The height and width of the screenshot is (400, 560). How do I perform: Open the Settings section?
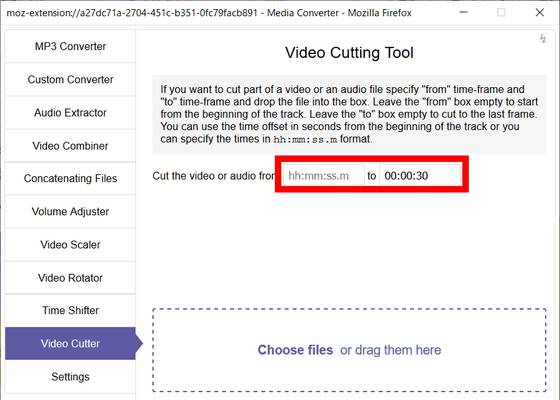(x=70, y=377)
